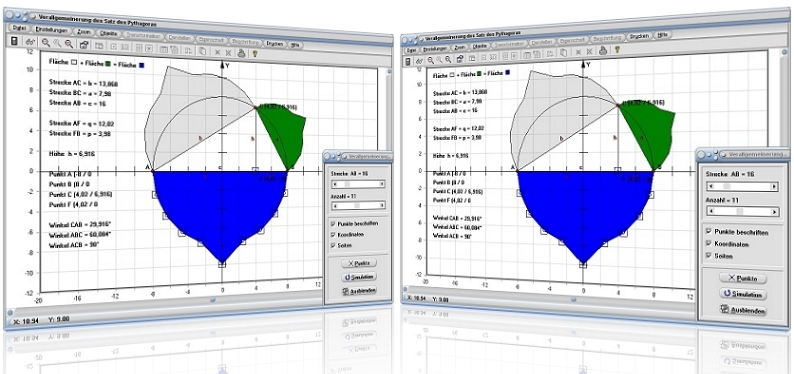The image size is (794, 374).
Task: Toggle 'Seiten' checkbox in left control panel
Action: click(x=332, y=245)
